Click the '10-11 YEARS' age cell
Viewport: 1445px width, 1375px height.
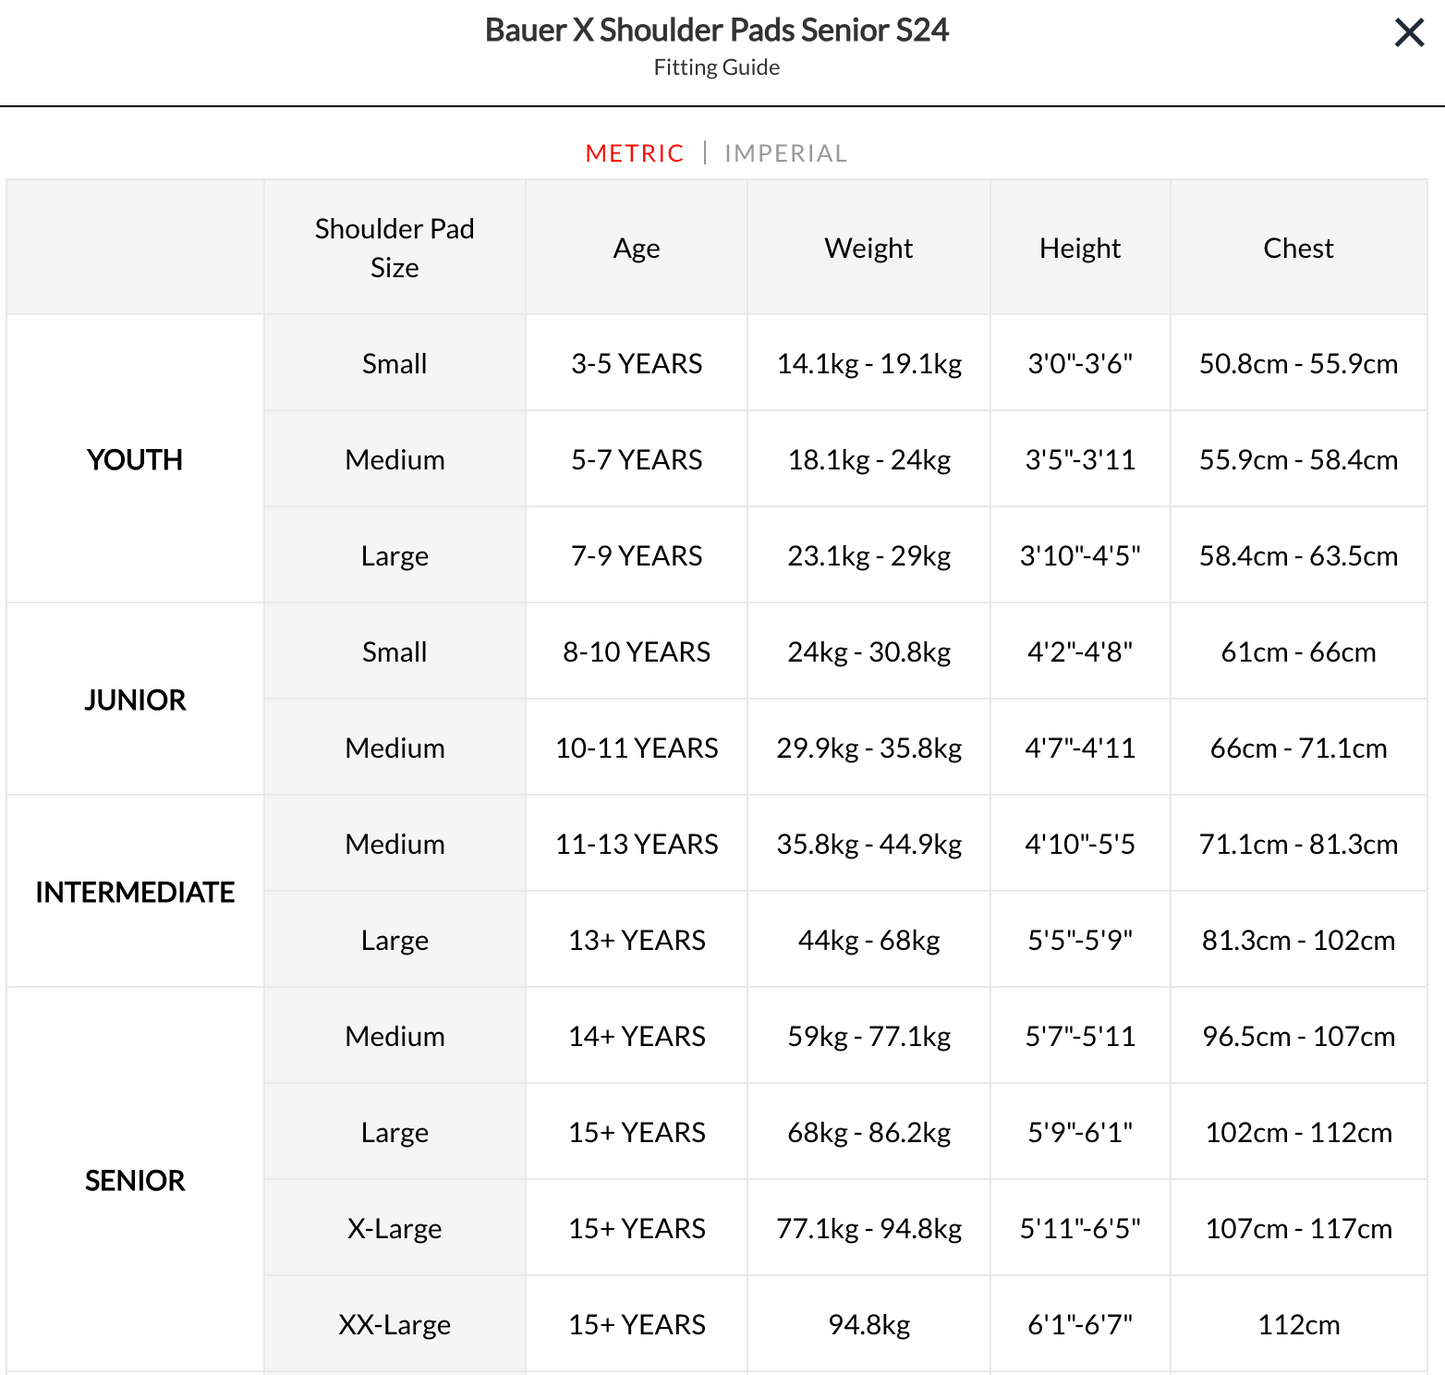[637, 748]
